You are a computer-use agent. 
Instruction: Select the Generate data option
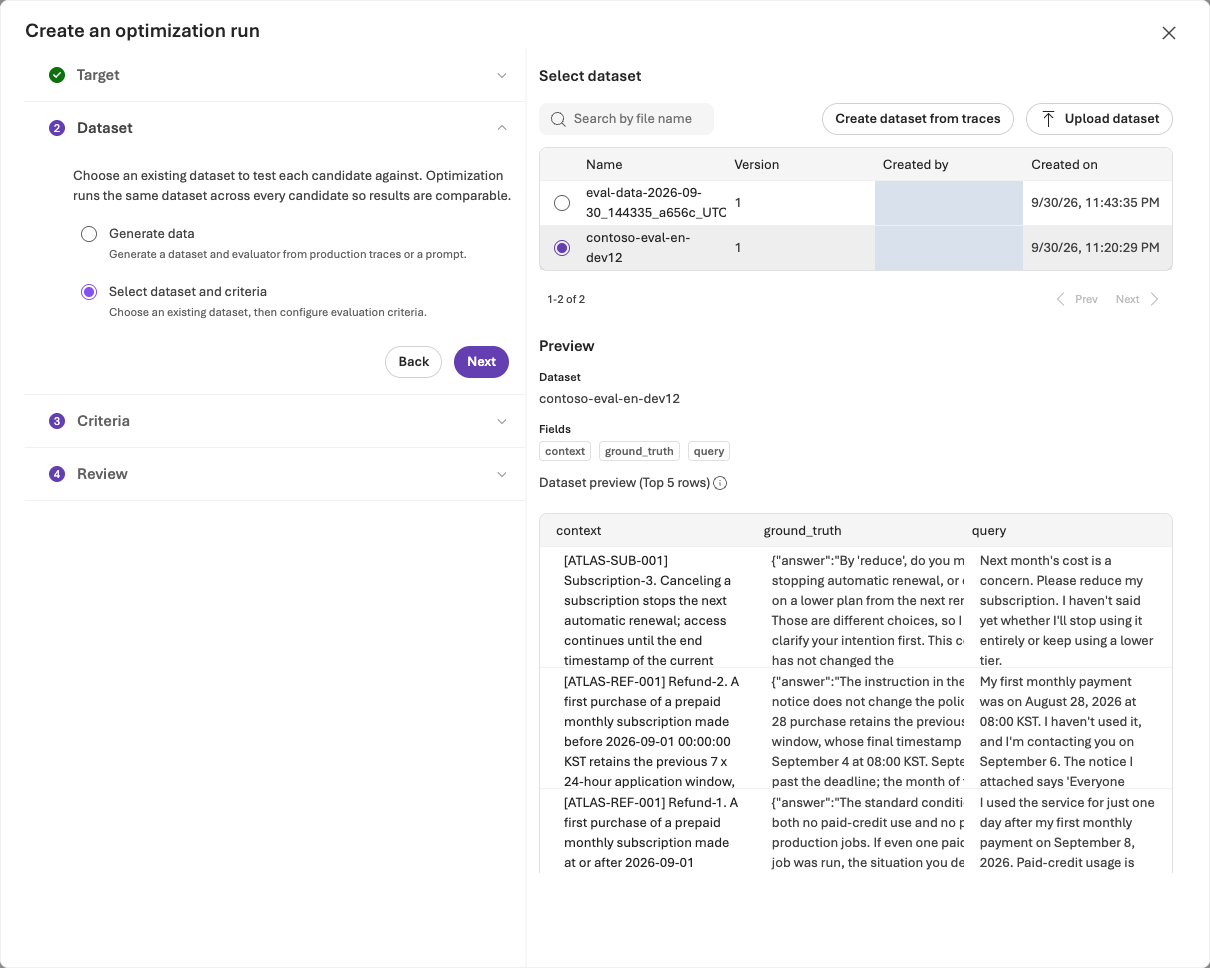tap(89, 234)
